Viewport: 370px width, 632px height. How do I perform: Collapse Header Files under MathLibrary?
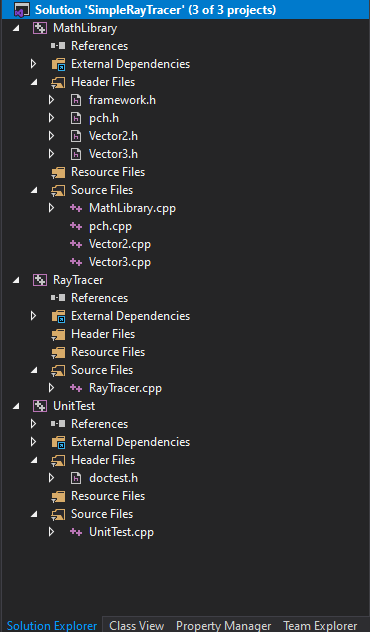click(34, 82)
